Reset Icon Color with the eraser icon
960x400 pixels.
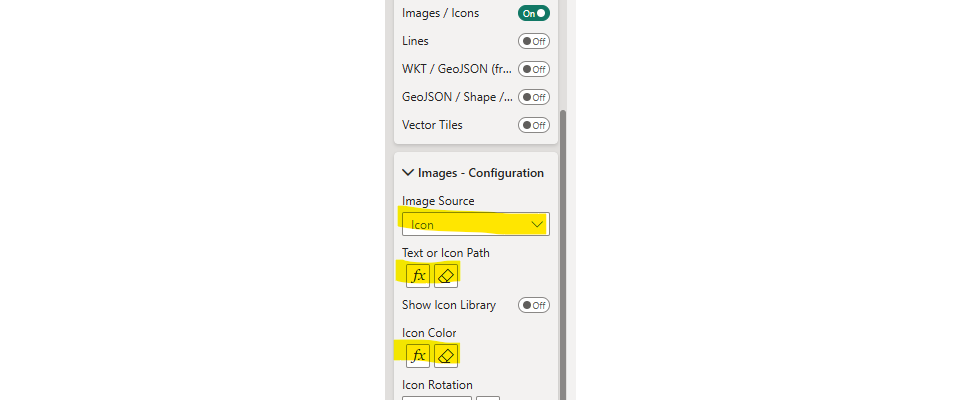(446, 354)
